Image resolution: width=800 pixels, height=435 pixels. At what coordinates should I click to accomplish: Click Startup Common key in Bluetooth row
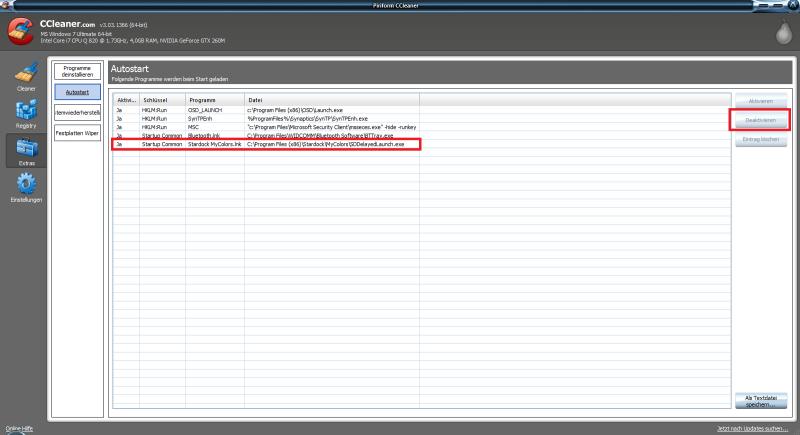click(162, 136)
